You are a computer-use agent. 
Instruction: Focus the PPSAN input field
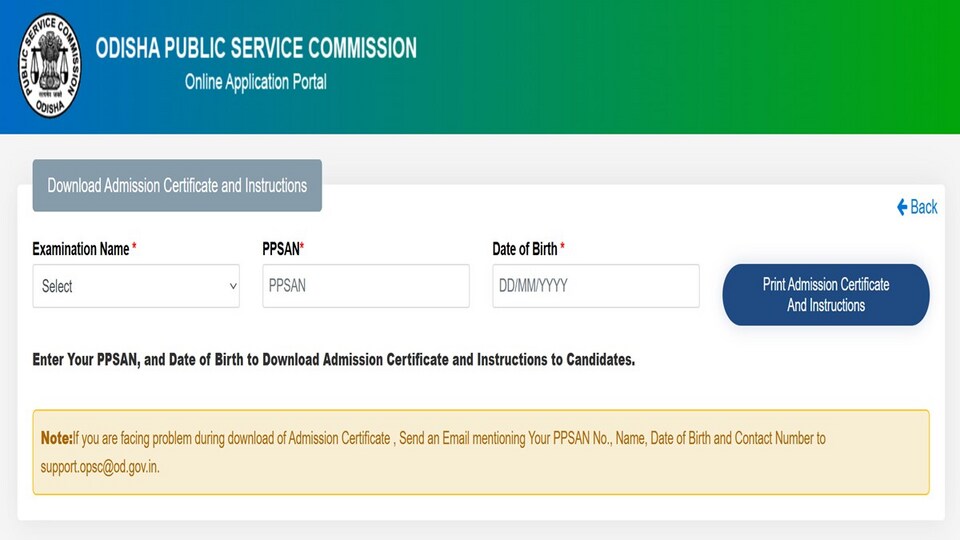[366, 286]
